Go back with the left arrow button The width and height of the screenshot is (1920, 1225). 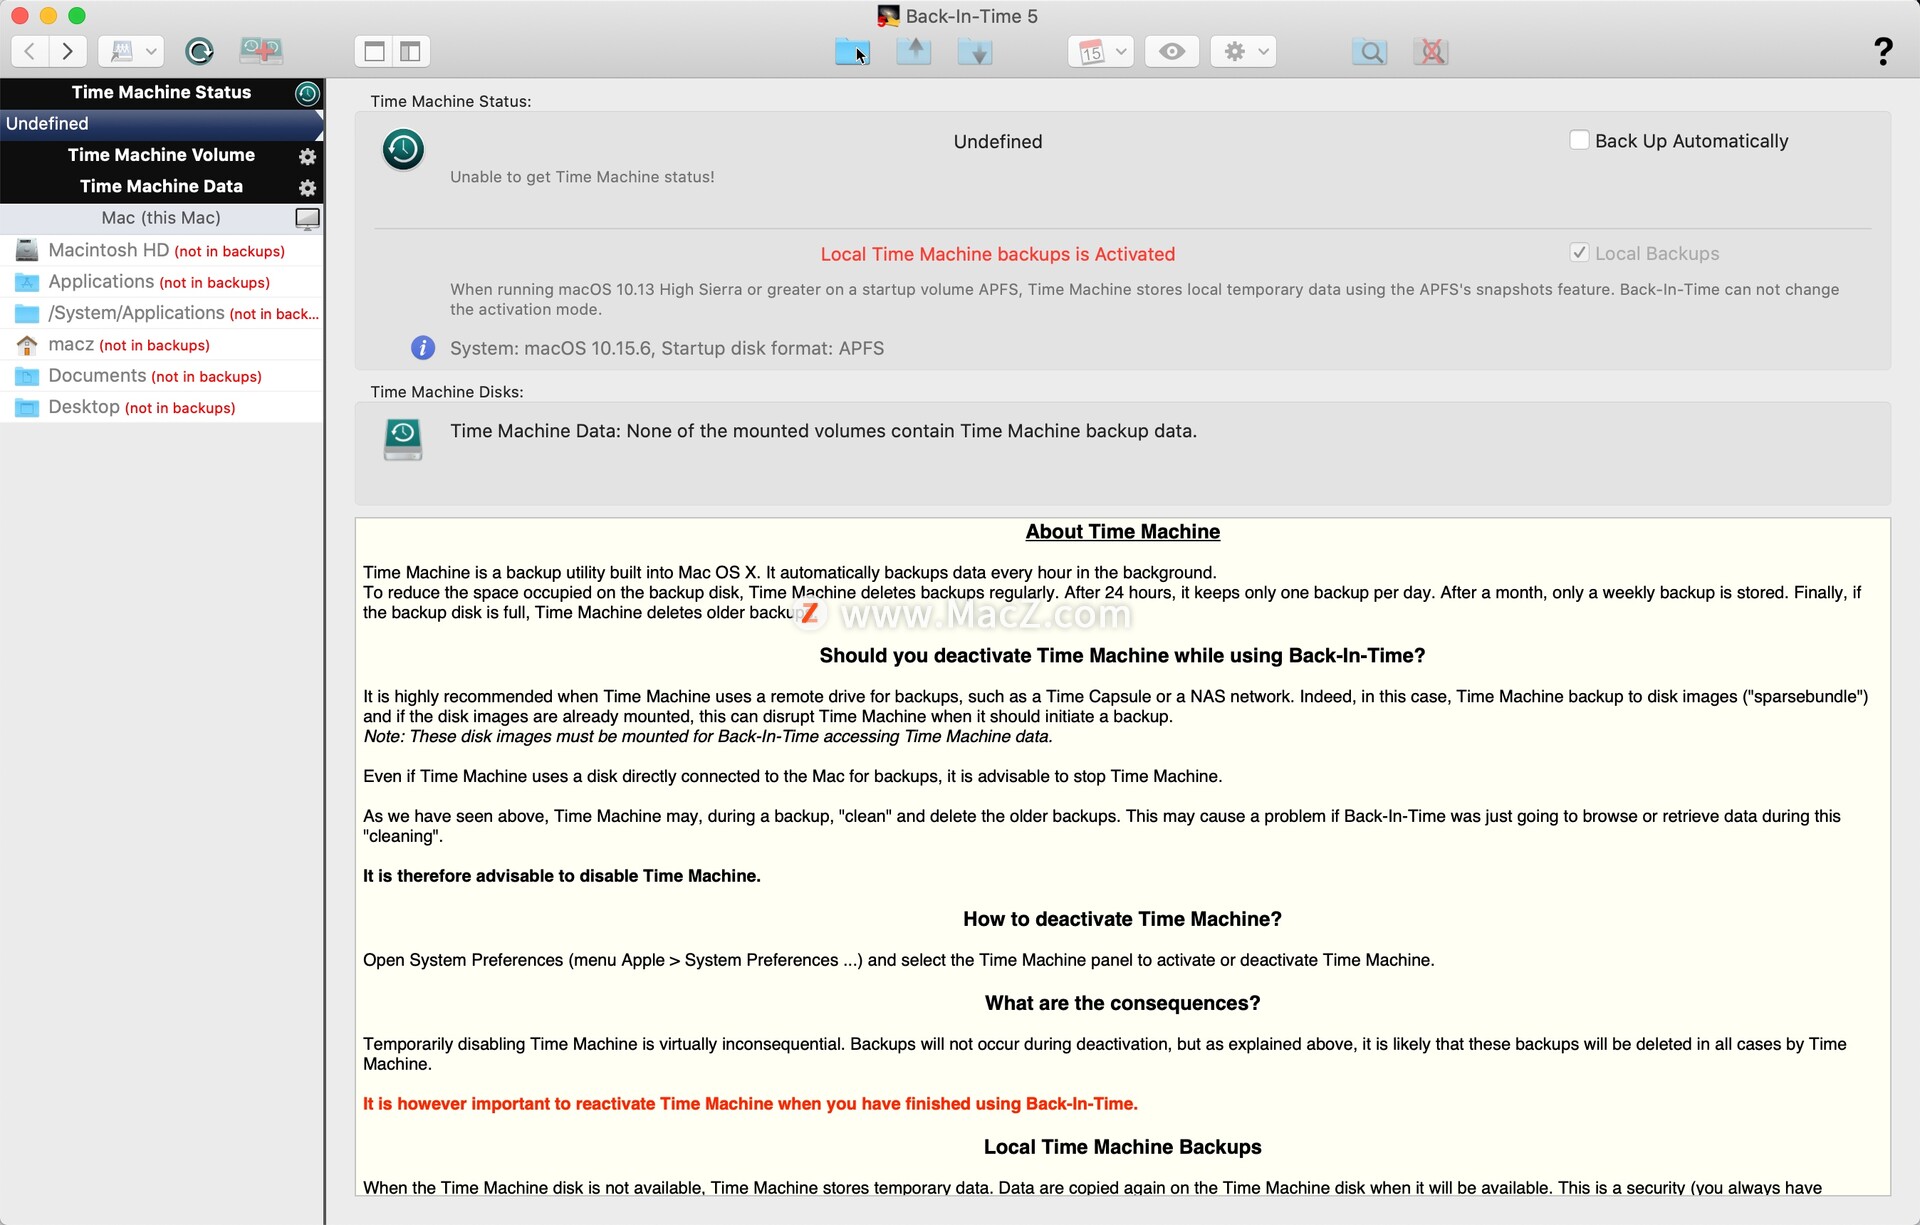[30, 51]
